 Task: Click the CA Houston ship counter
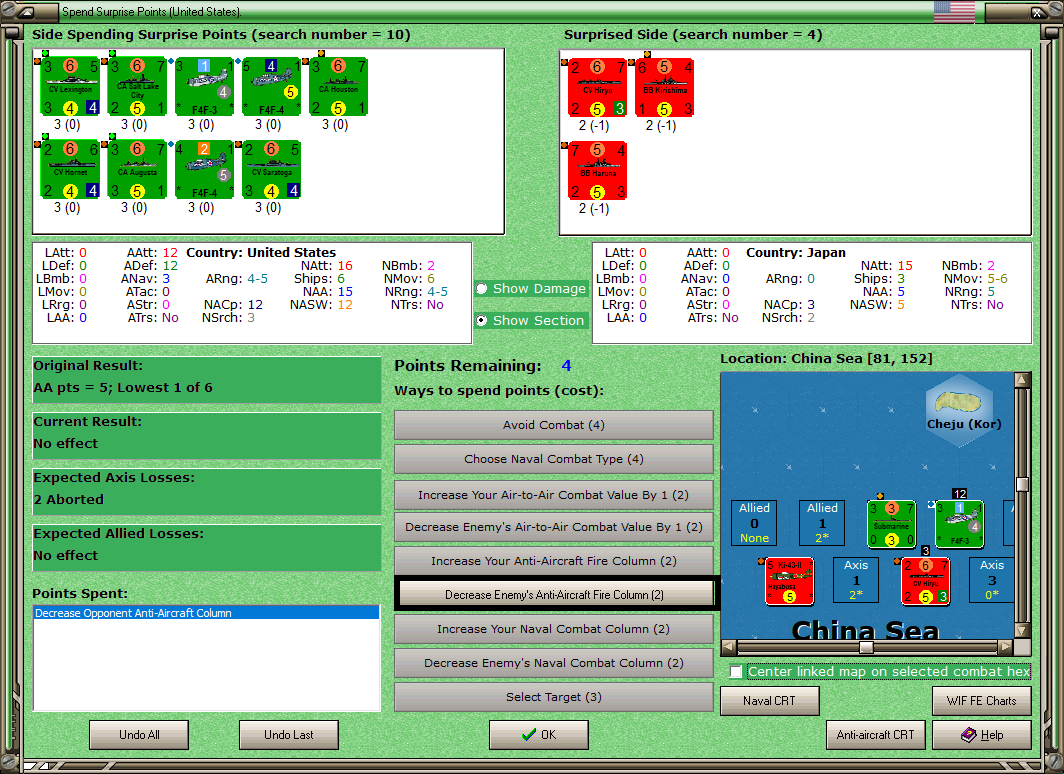coord(339,87)
